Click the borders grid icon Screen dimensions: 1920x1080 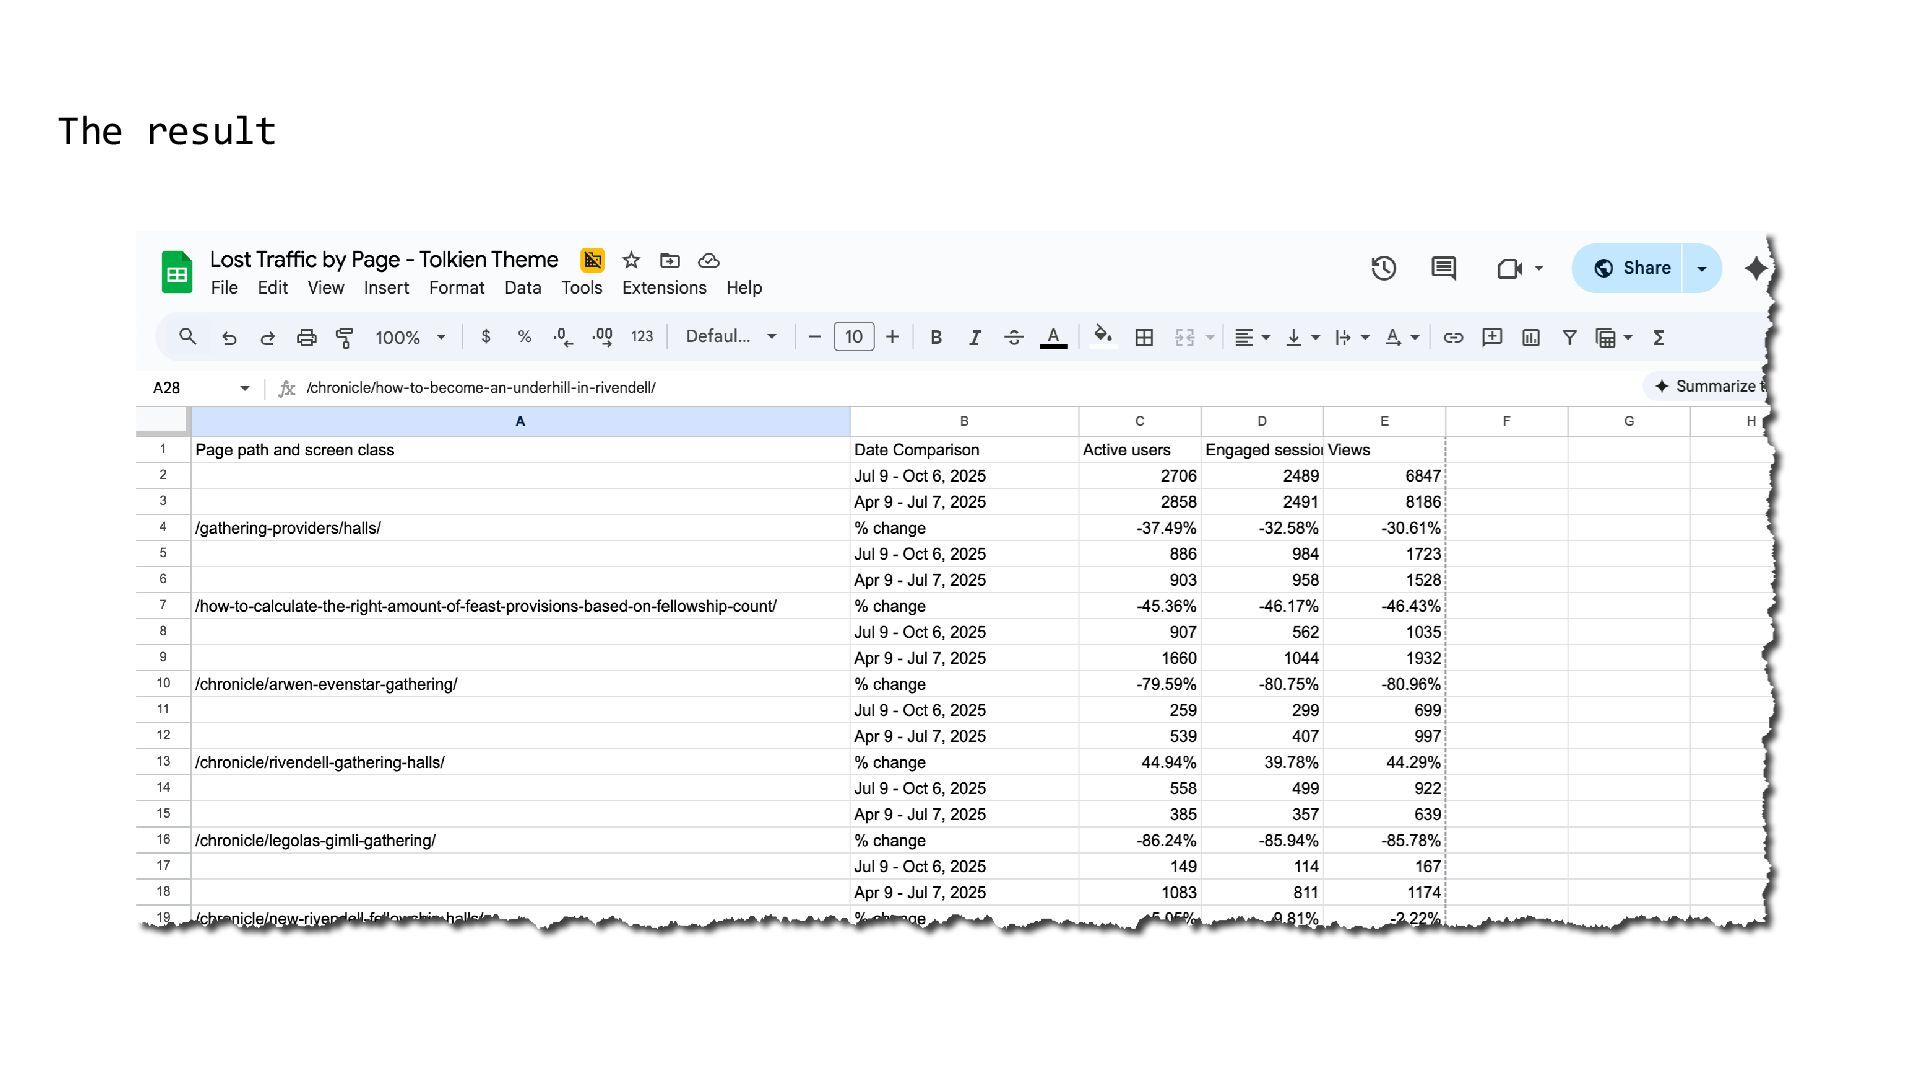click(1144, 338)
